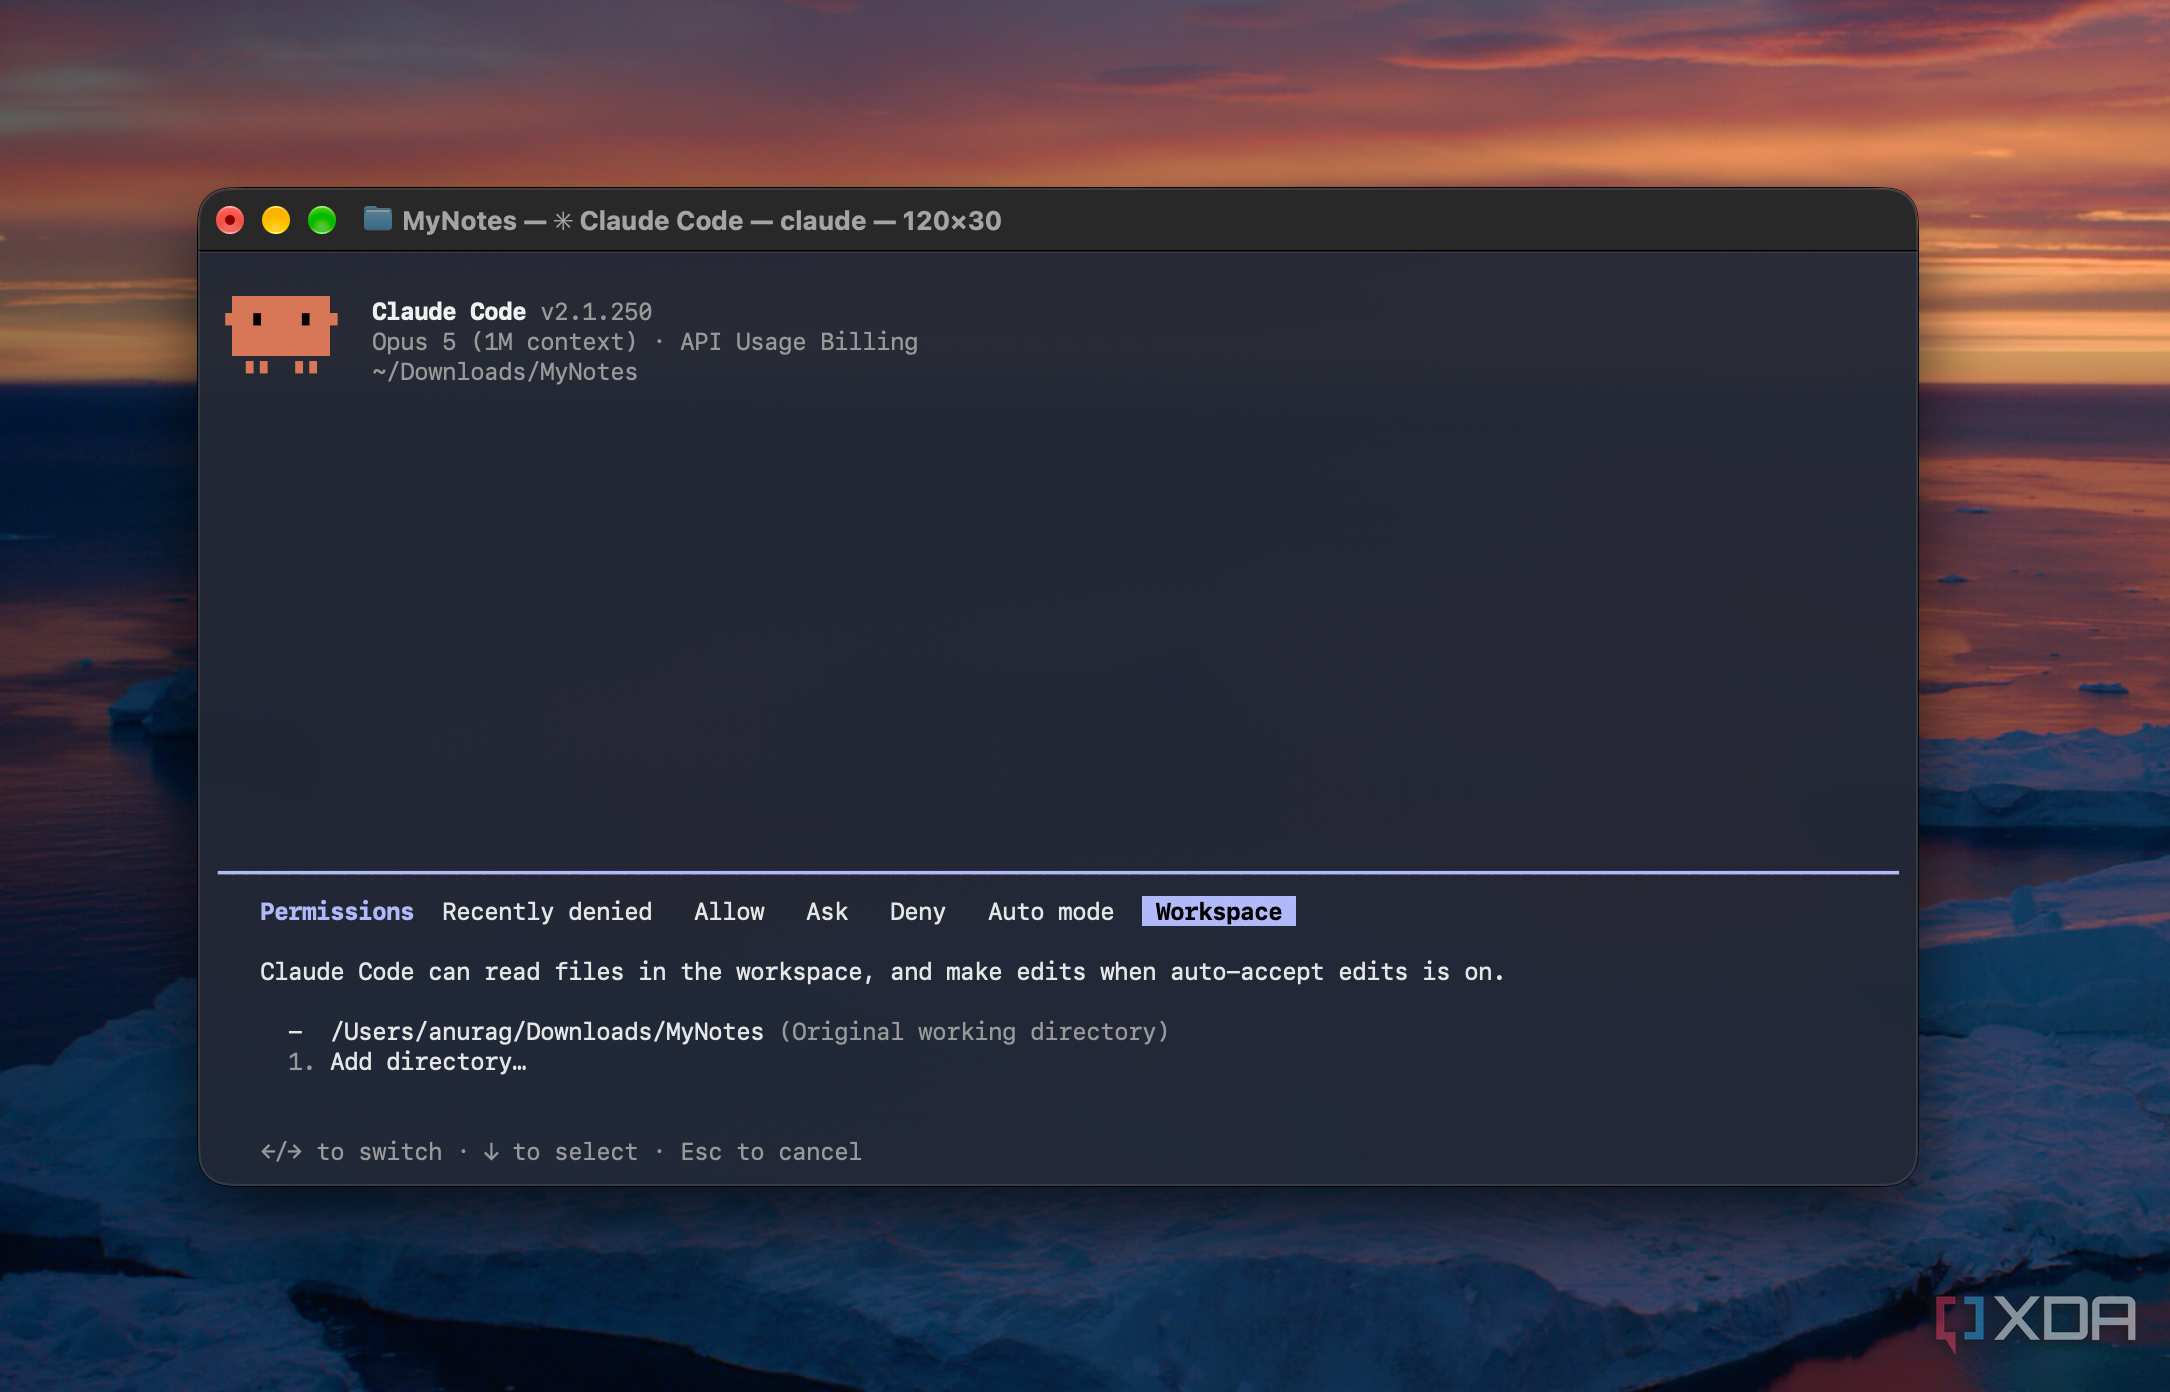Select the Permissions heading label
Viewport: 2170px width, 1392px height.
[337, 912]
